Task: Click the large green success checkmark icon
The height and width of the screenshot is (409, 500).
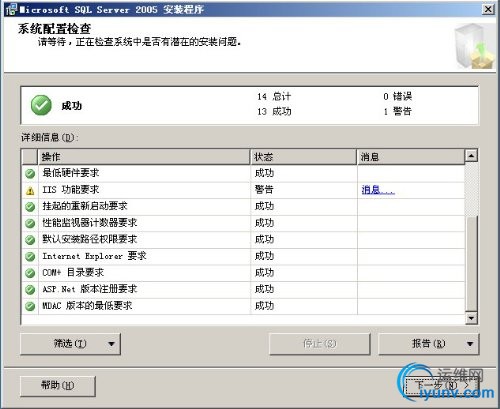Action: (41, 105)
